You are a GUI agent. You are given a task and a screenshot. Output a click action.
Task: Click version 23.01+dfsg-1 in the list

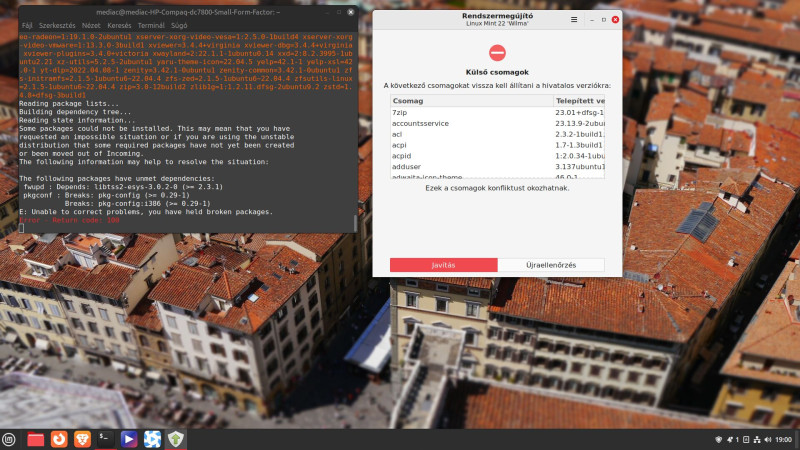point(580,112)
